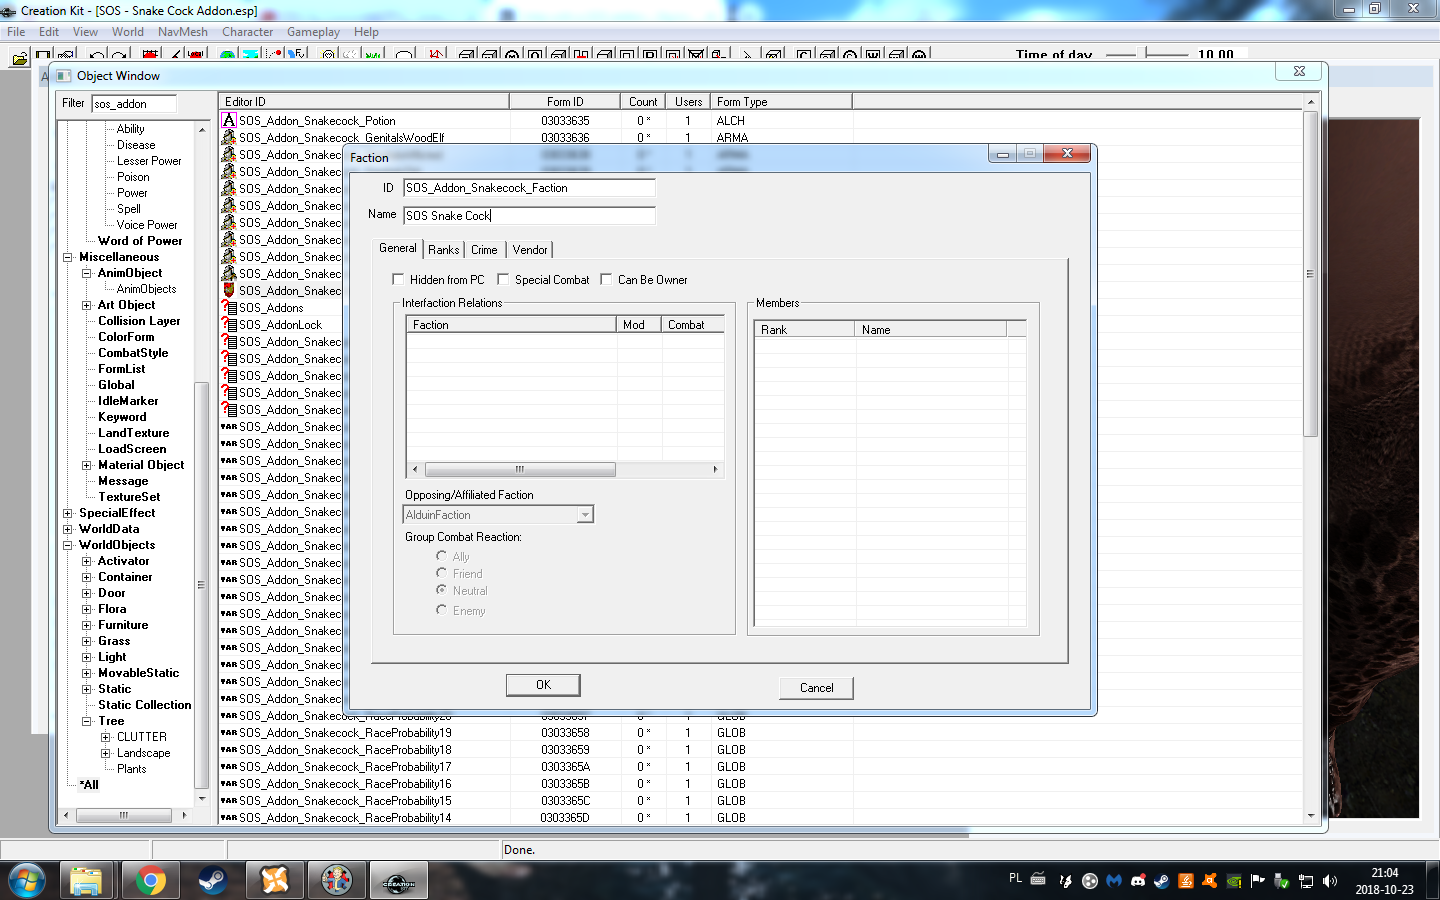Screen dimensions: 1440x900
Task: Click the open-folder icon in the toolbar
Action: click(19, 58)
